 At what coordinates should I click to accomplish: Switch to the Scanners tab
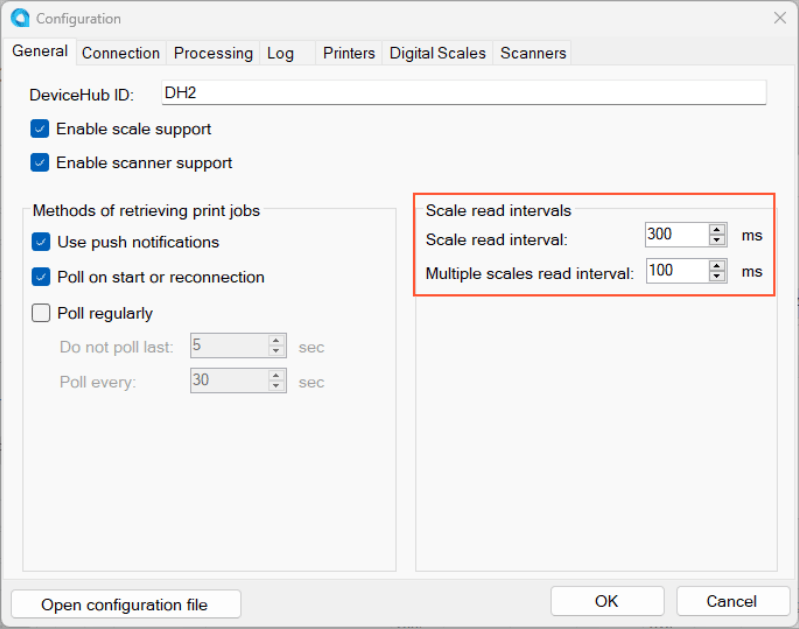(x=533, y=53)
